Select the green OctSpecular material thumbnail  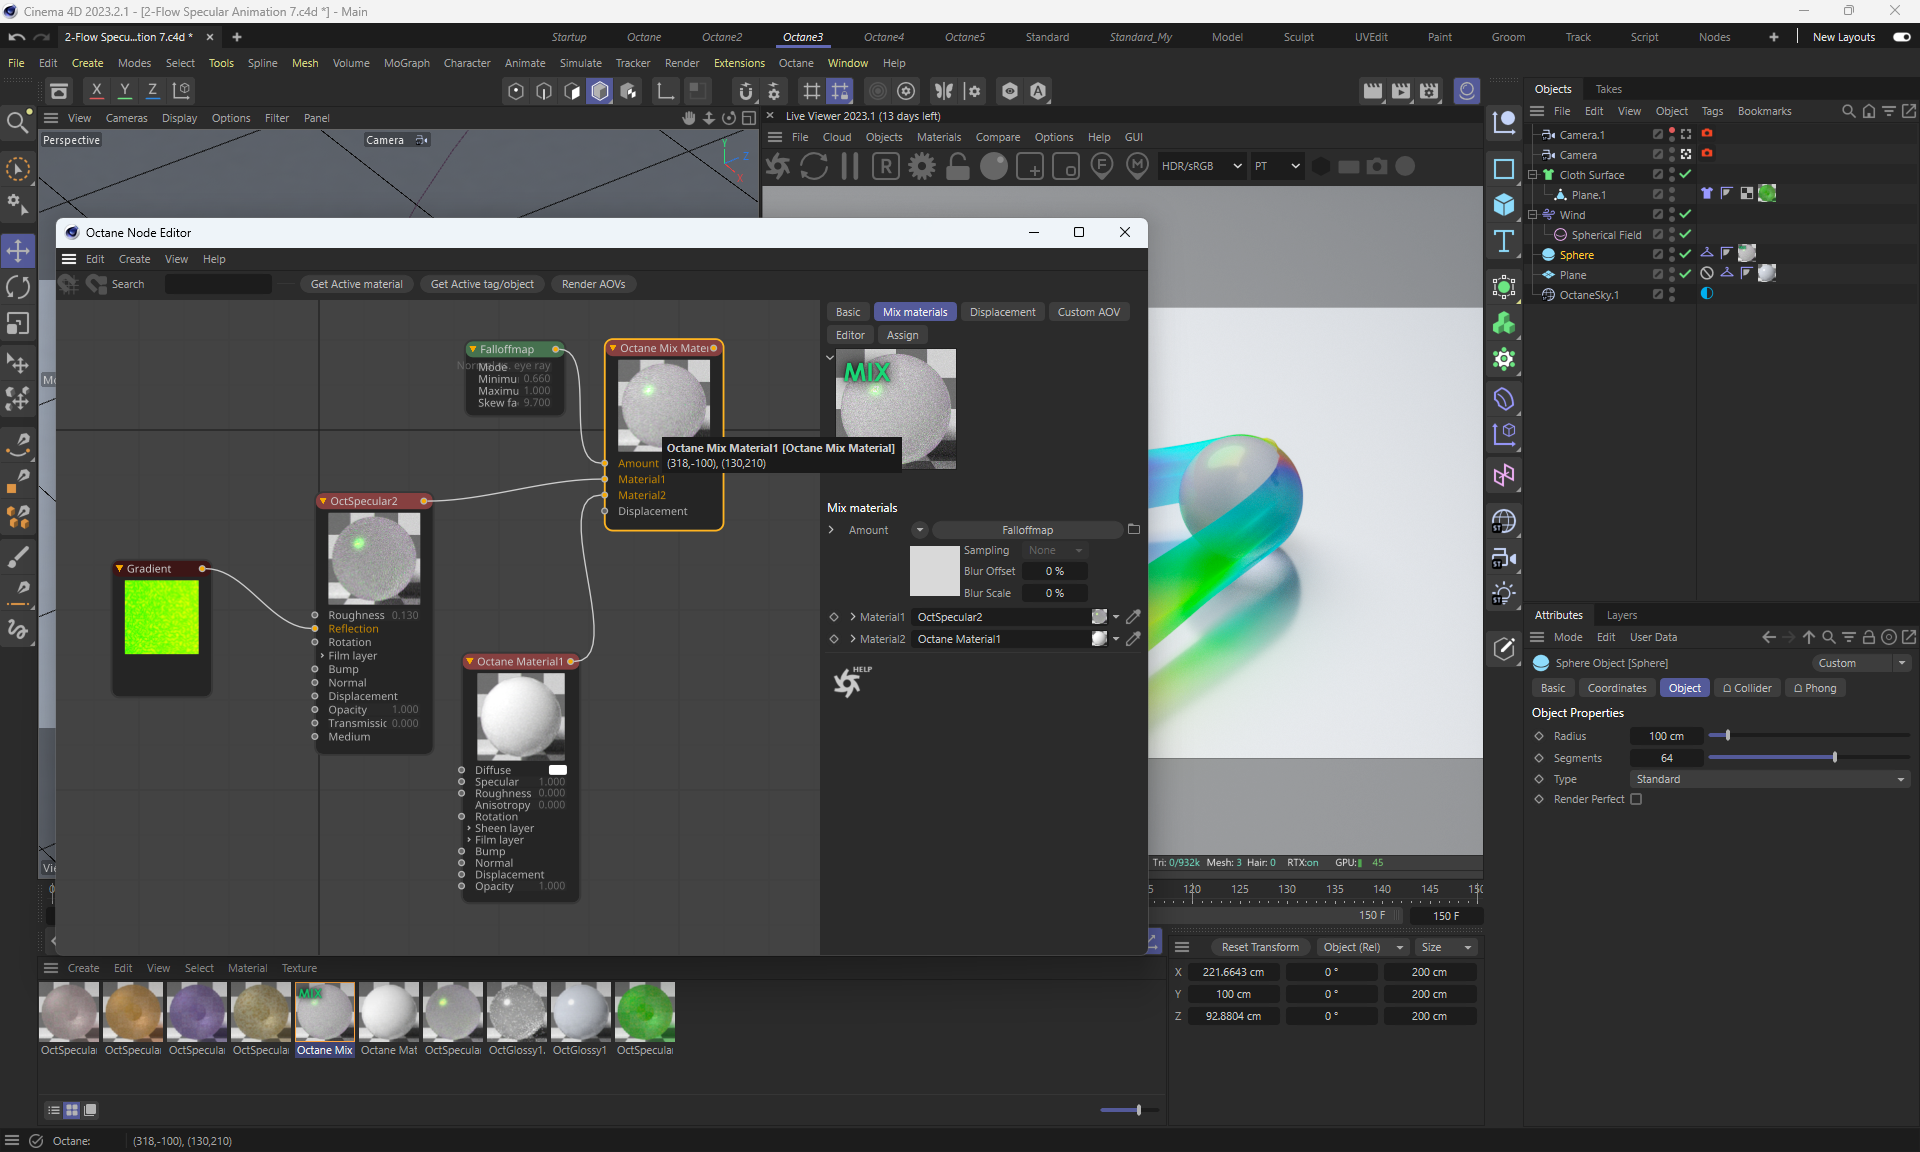tap(645, 1012)
